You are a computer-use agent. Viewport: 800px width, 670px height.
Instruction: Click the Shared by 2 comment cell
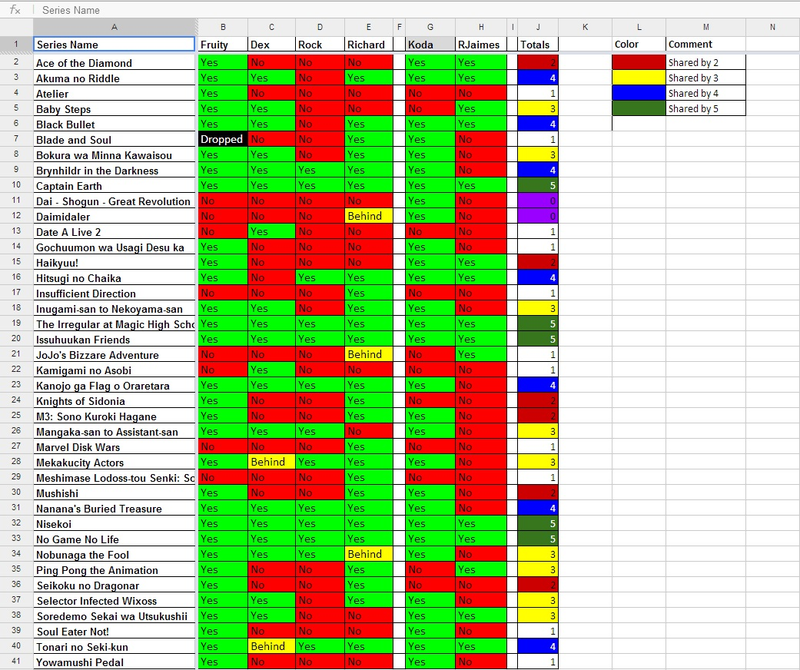tap(706, 62)
